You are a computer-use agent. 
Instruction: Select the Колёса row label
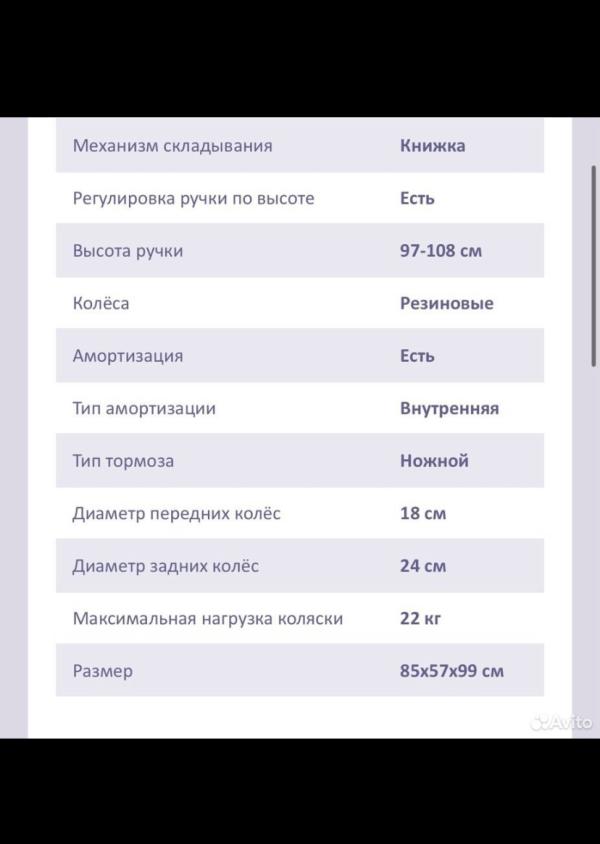click(101, 303)
